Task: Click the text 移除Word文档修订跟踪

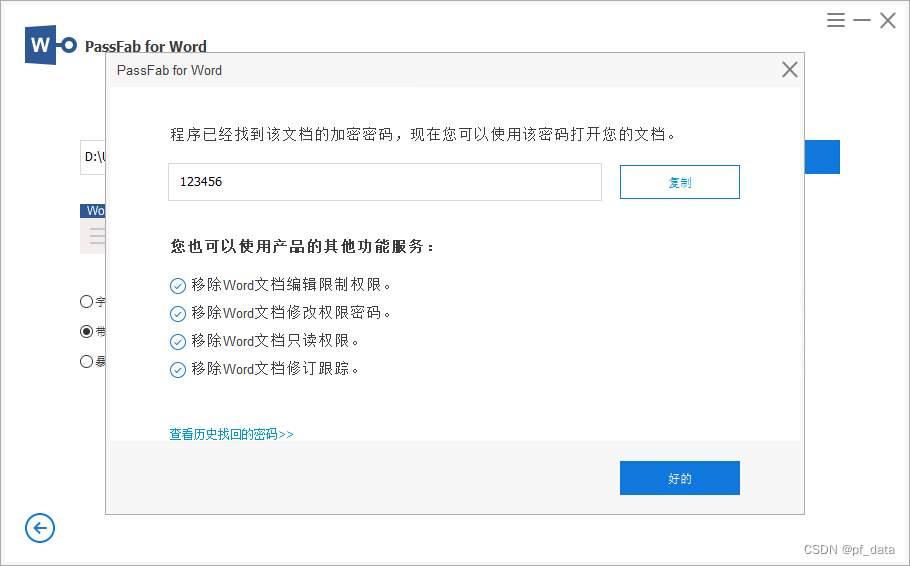Action: pyautogui.click(x=275, y=368)
